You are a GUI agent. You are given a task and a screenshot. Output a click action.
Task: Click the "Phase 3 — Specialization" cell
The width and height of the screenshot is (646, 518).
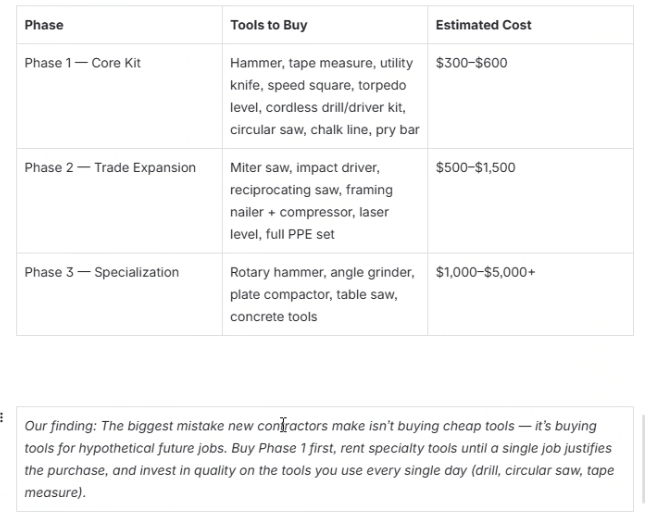click(102, 271)
